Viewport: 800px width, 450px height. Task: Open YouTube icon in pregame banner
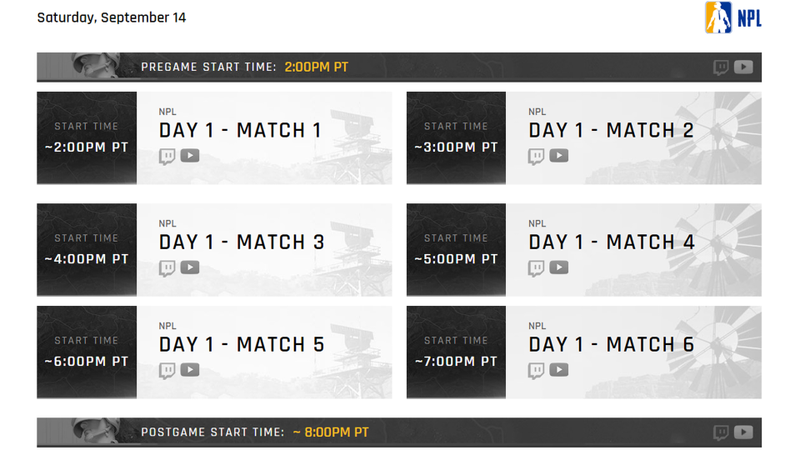743,67
